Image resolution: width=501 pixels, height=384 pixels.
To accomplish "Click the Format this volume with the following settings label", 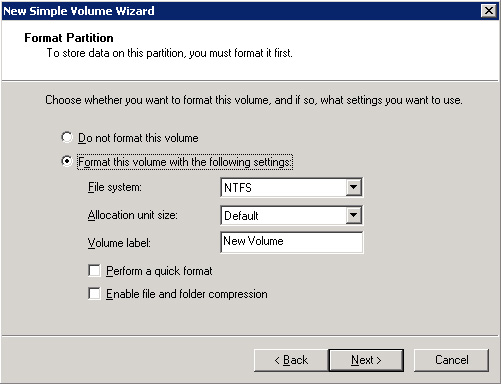I will tap(185, 162).
